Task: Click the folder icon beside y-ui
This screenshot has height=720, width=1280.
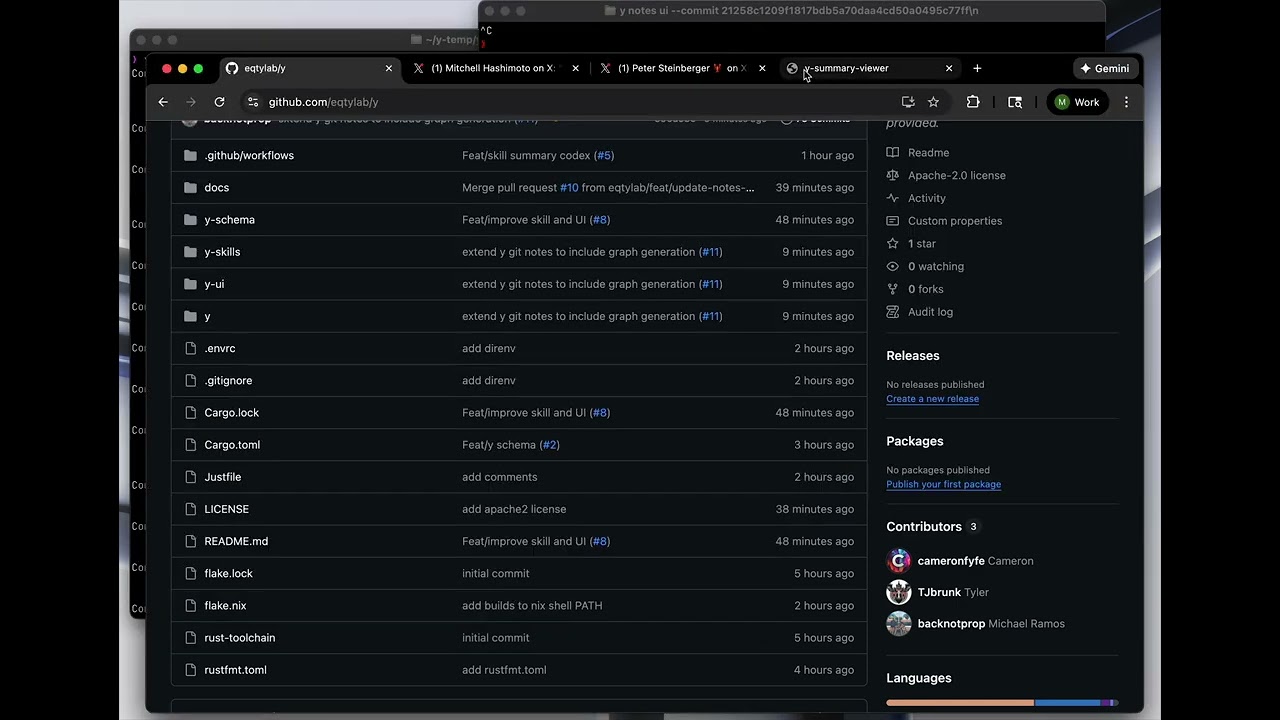Action: (x=190, y=284)
